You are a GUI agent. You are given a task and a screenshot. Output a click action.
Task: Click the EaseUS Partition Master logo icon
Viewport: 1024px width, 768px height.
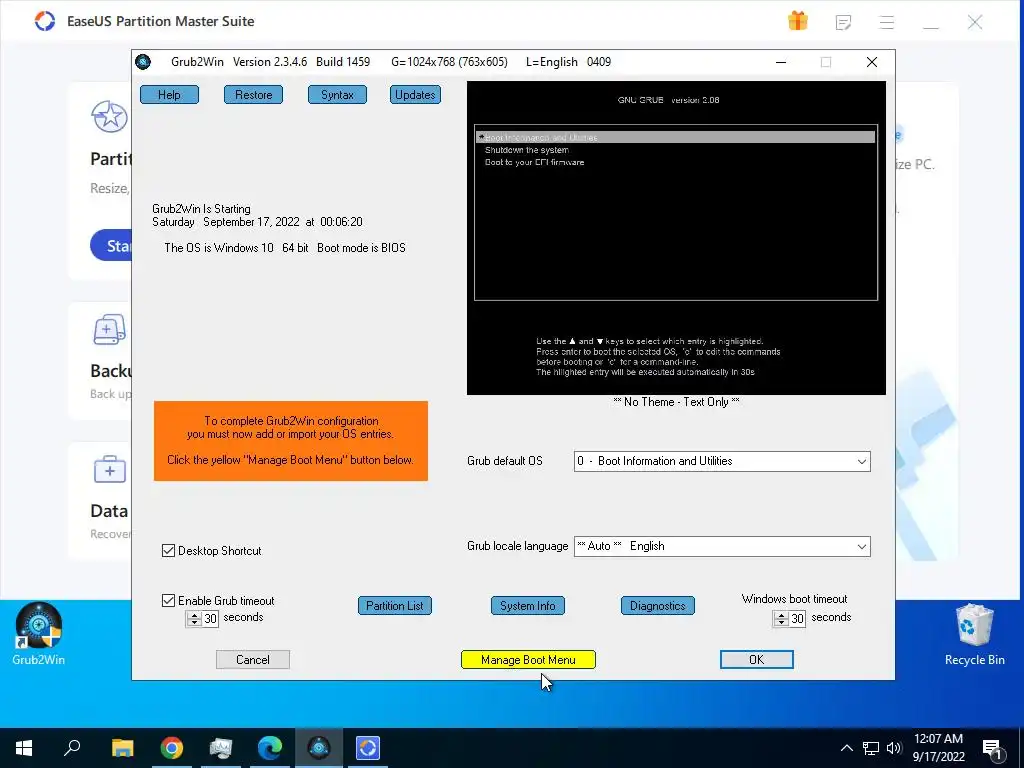click(x=44, y=21)
